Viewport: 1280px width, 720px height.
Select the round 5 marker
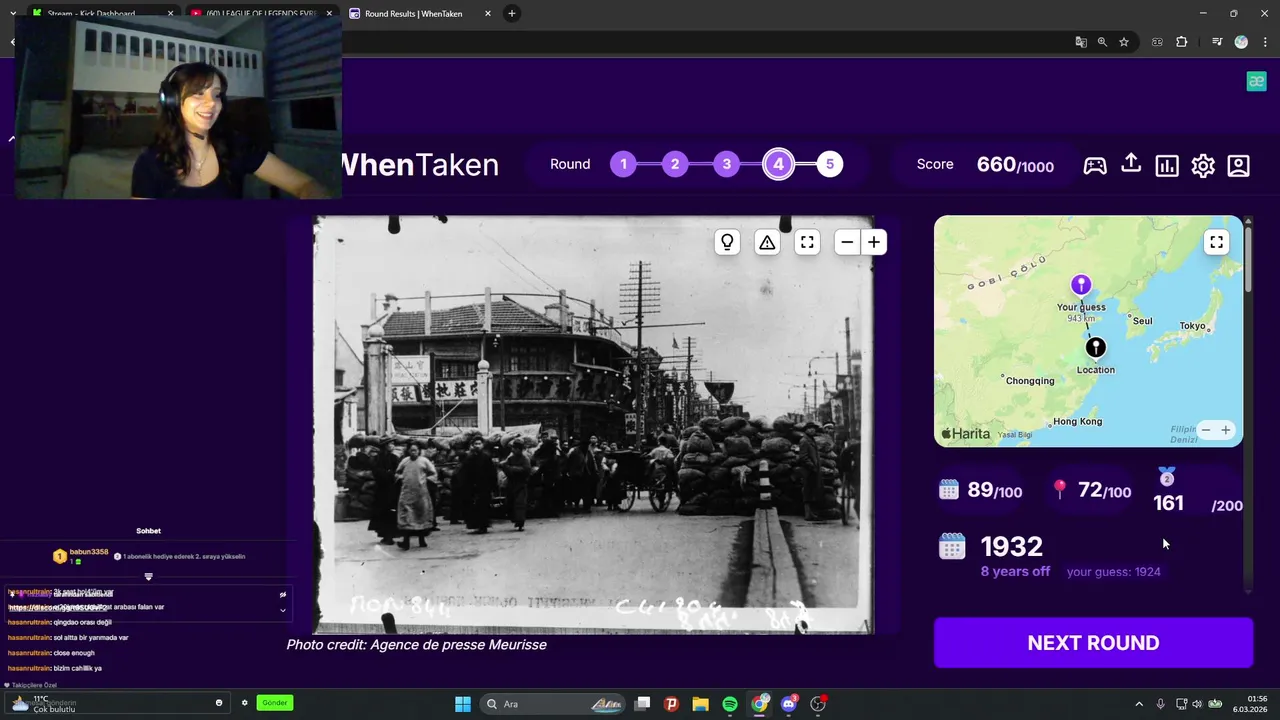pos(829,164)
